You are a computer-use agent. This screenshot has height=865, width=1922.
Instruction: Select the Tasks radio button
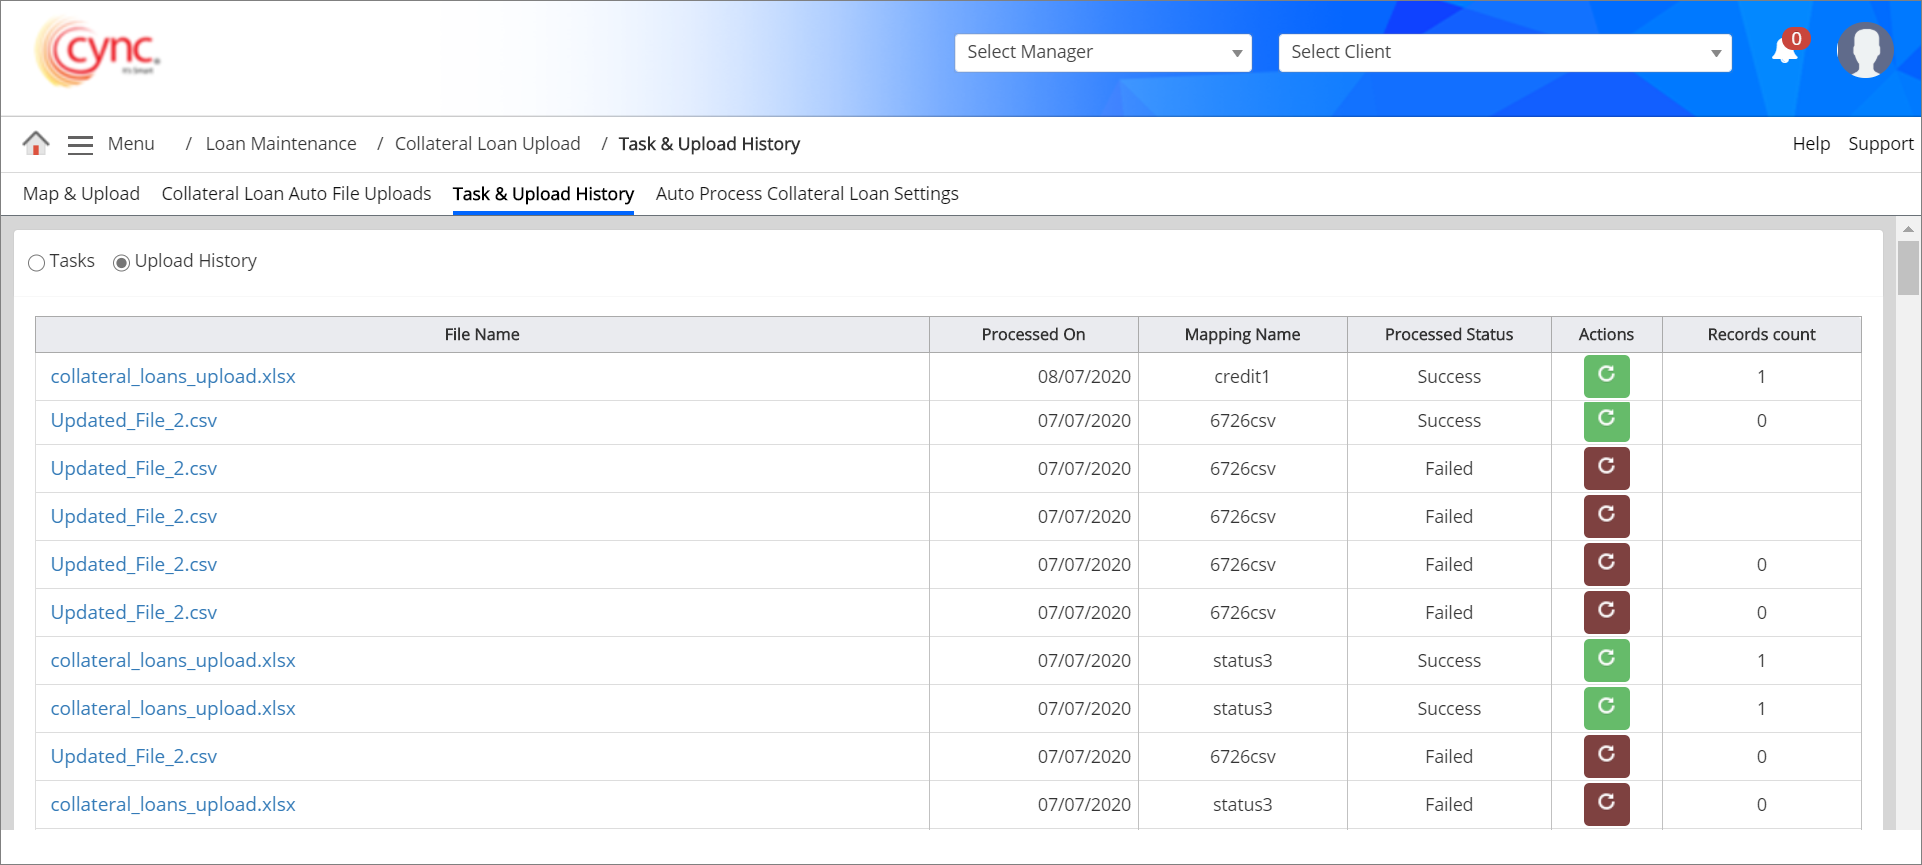(x=37, y=262)
